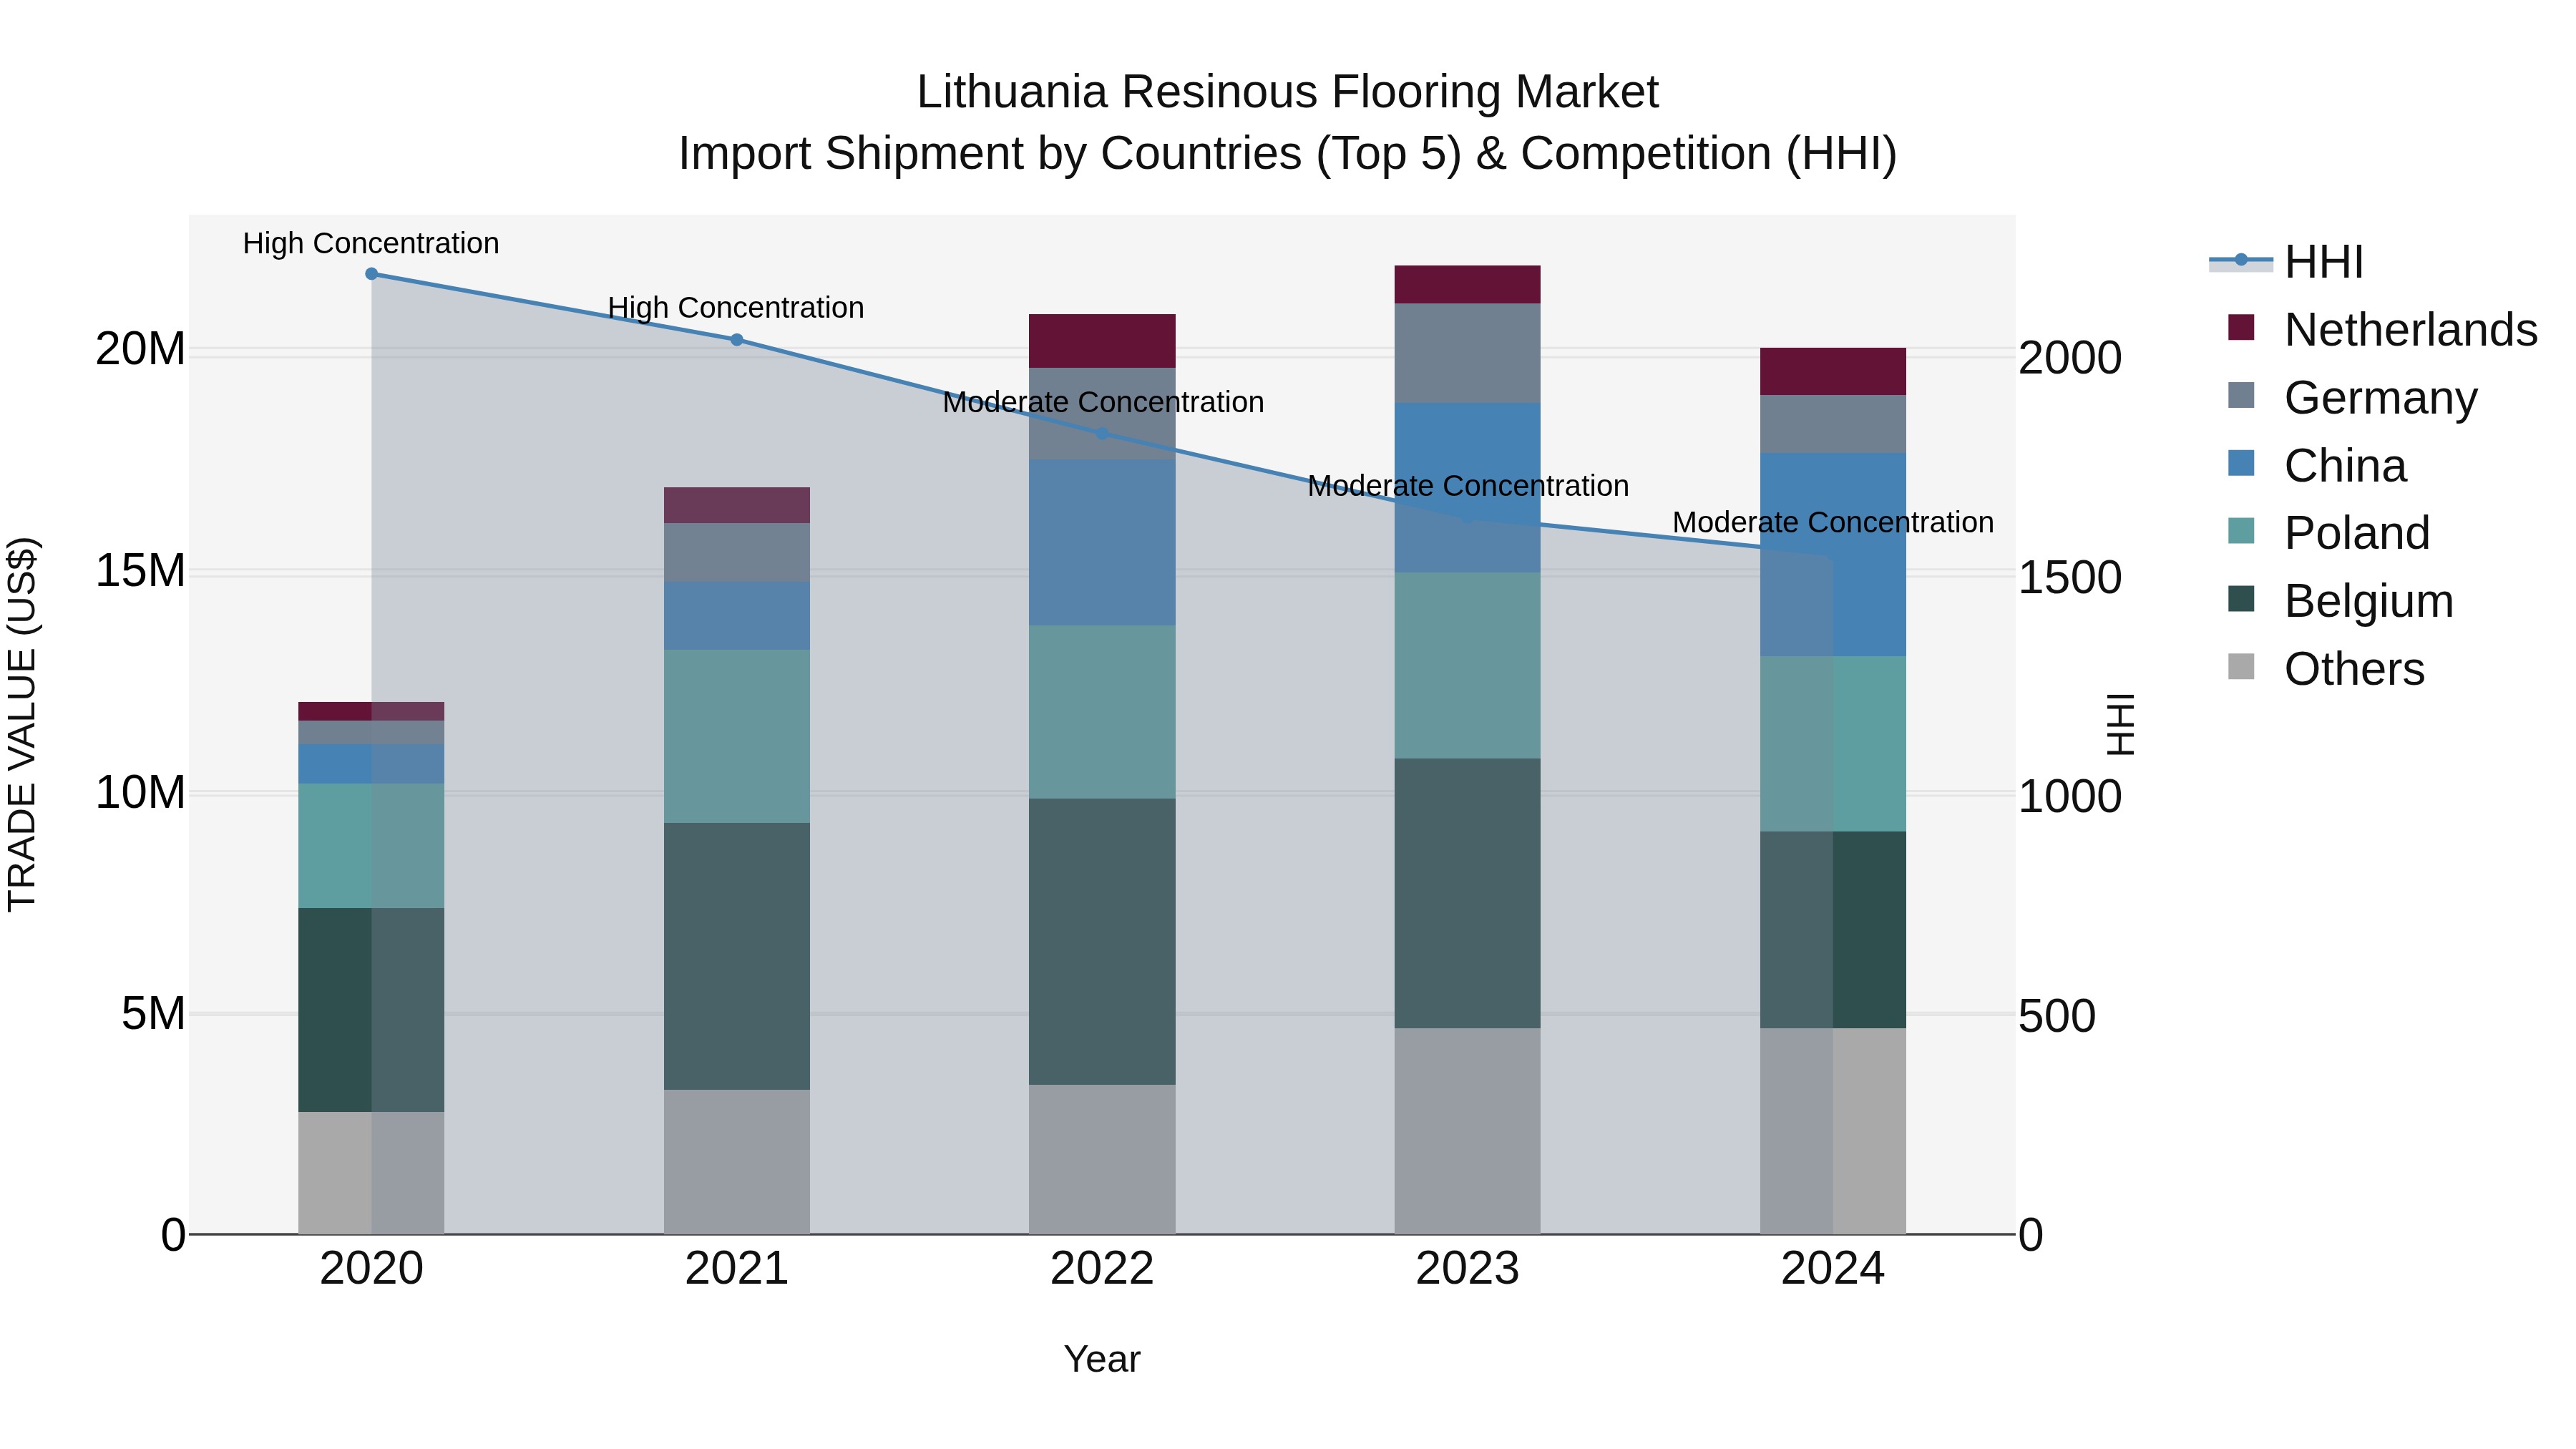The height and width of the screenshot is (1449, 2576).
Task: Click the 1000 HHI axis tick
Action: pos(2070,797)
